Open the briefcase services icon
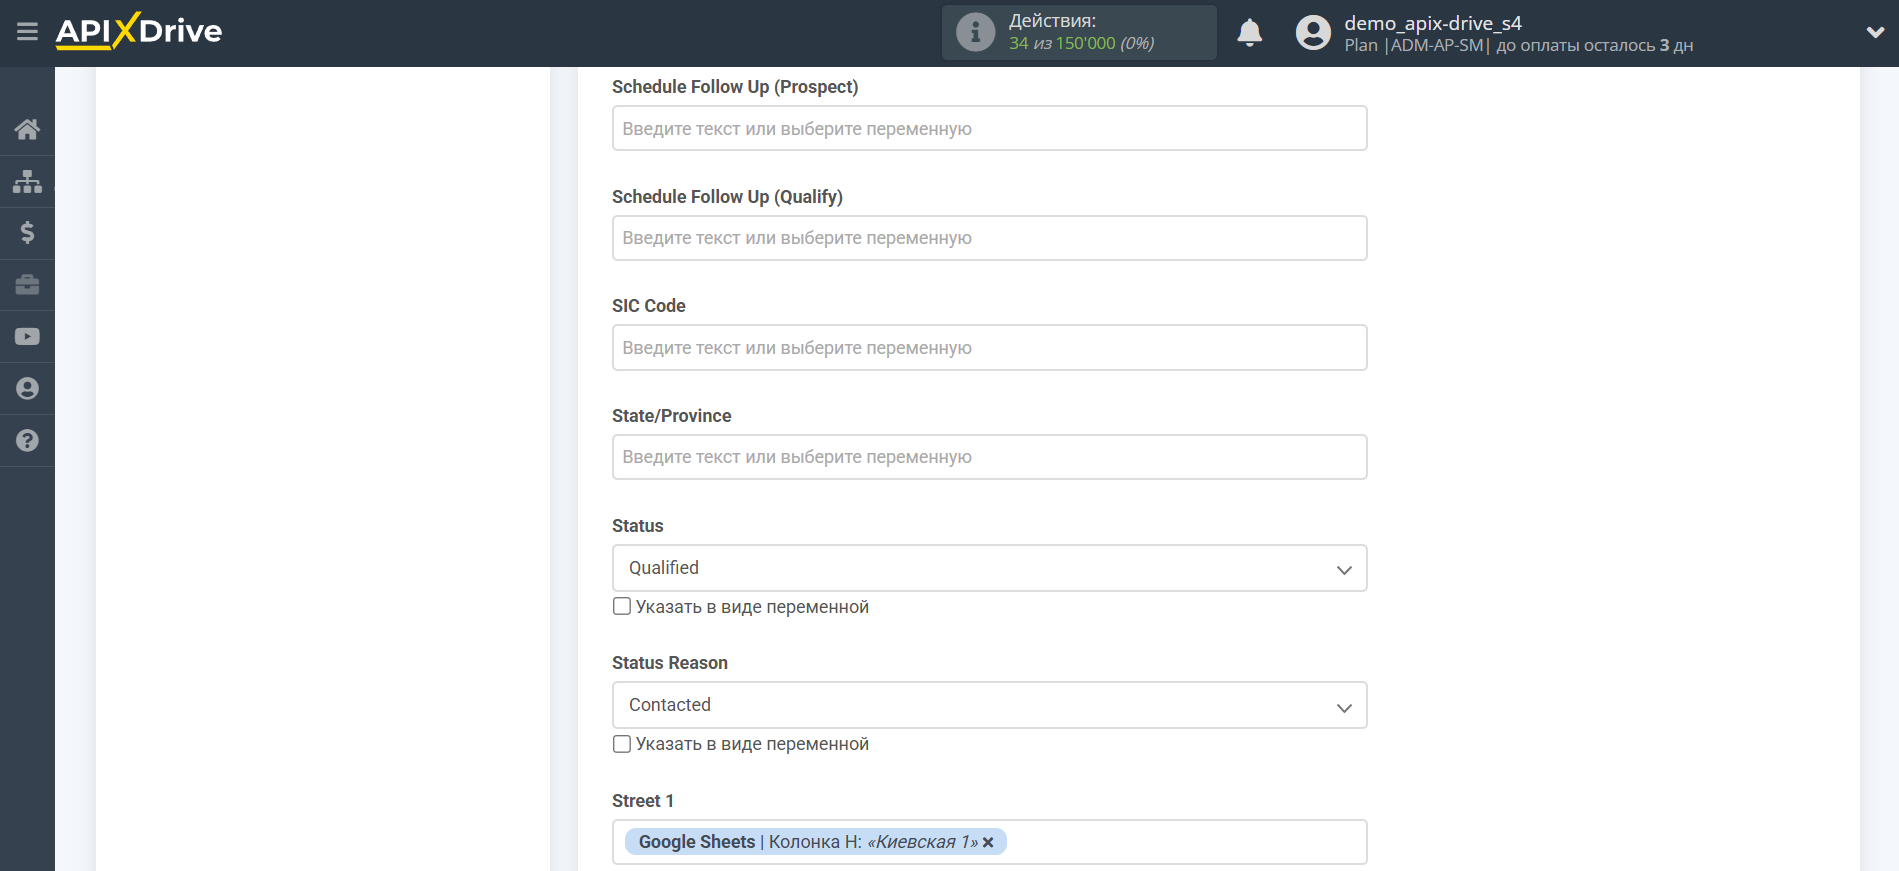This screenshot has height=871, width=1899. click(x=27, y=285)
